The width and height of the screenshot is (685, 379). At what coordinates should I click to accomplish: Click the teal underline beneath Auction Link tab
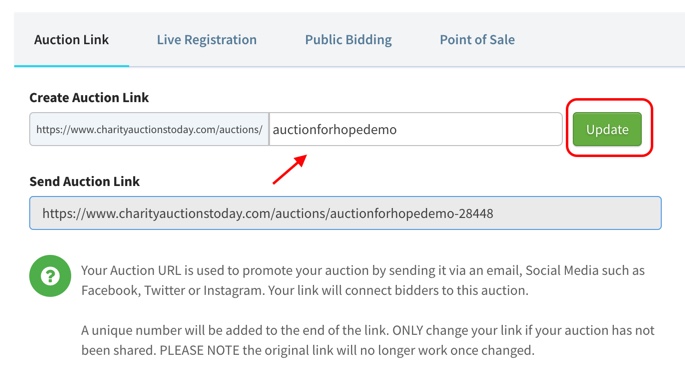72,66
